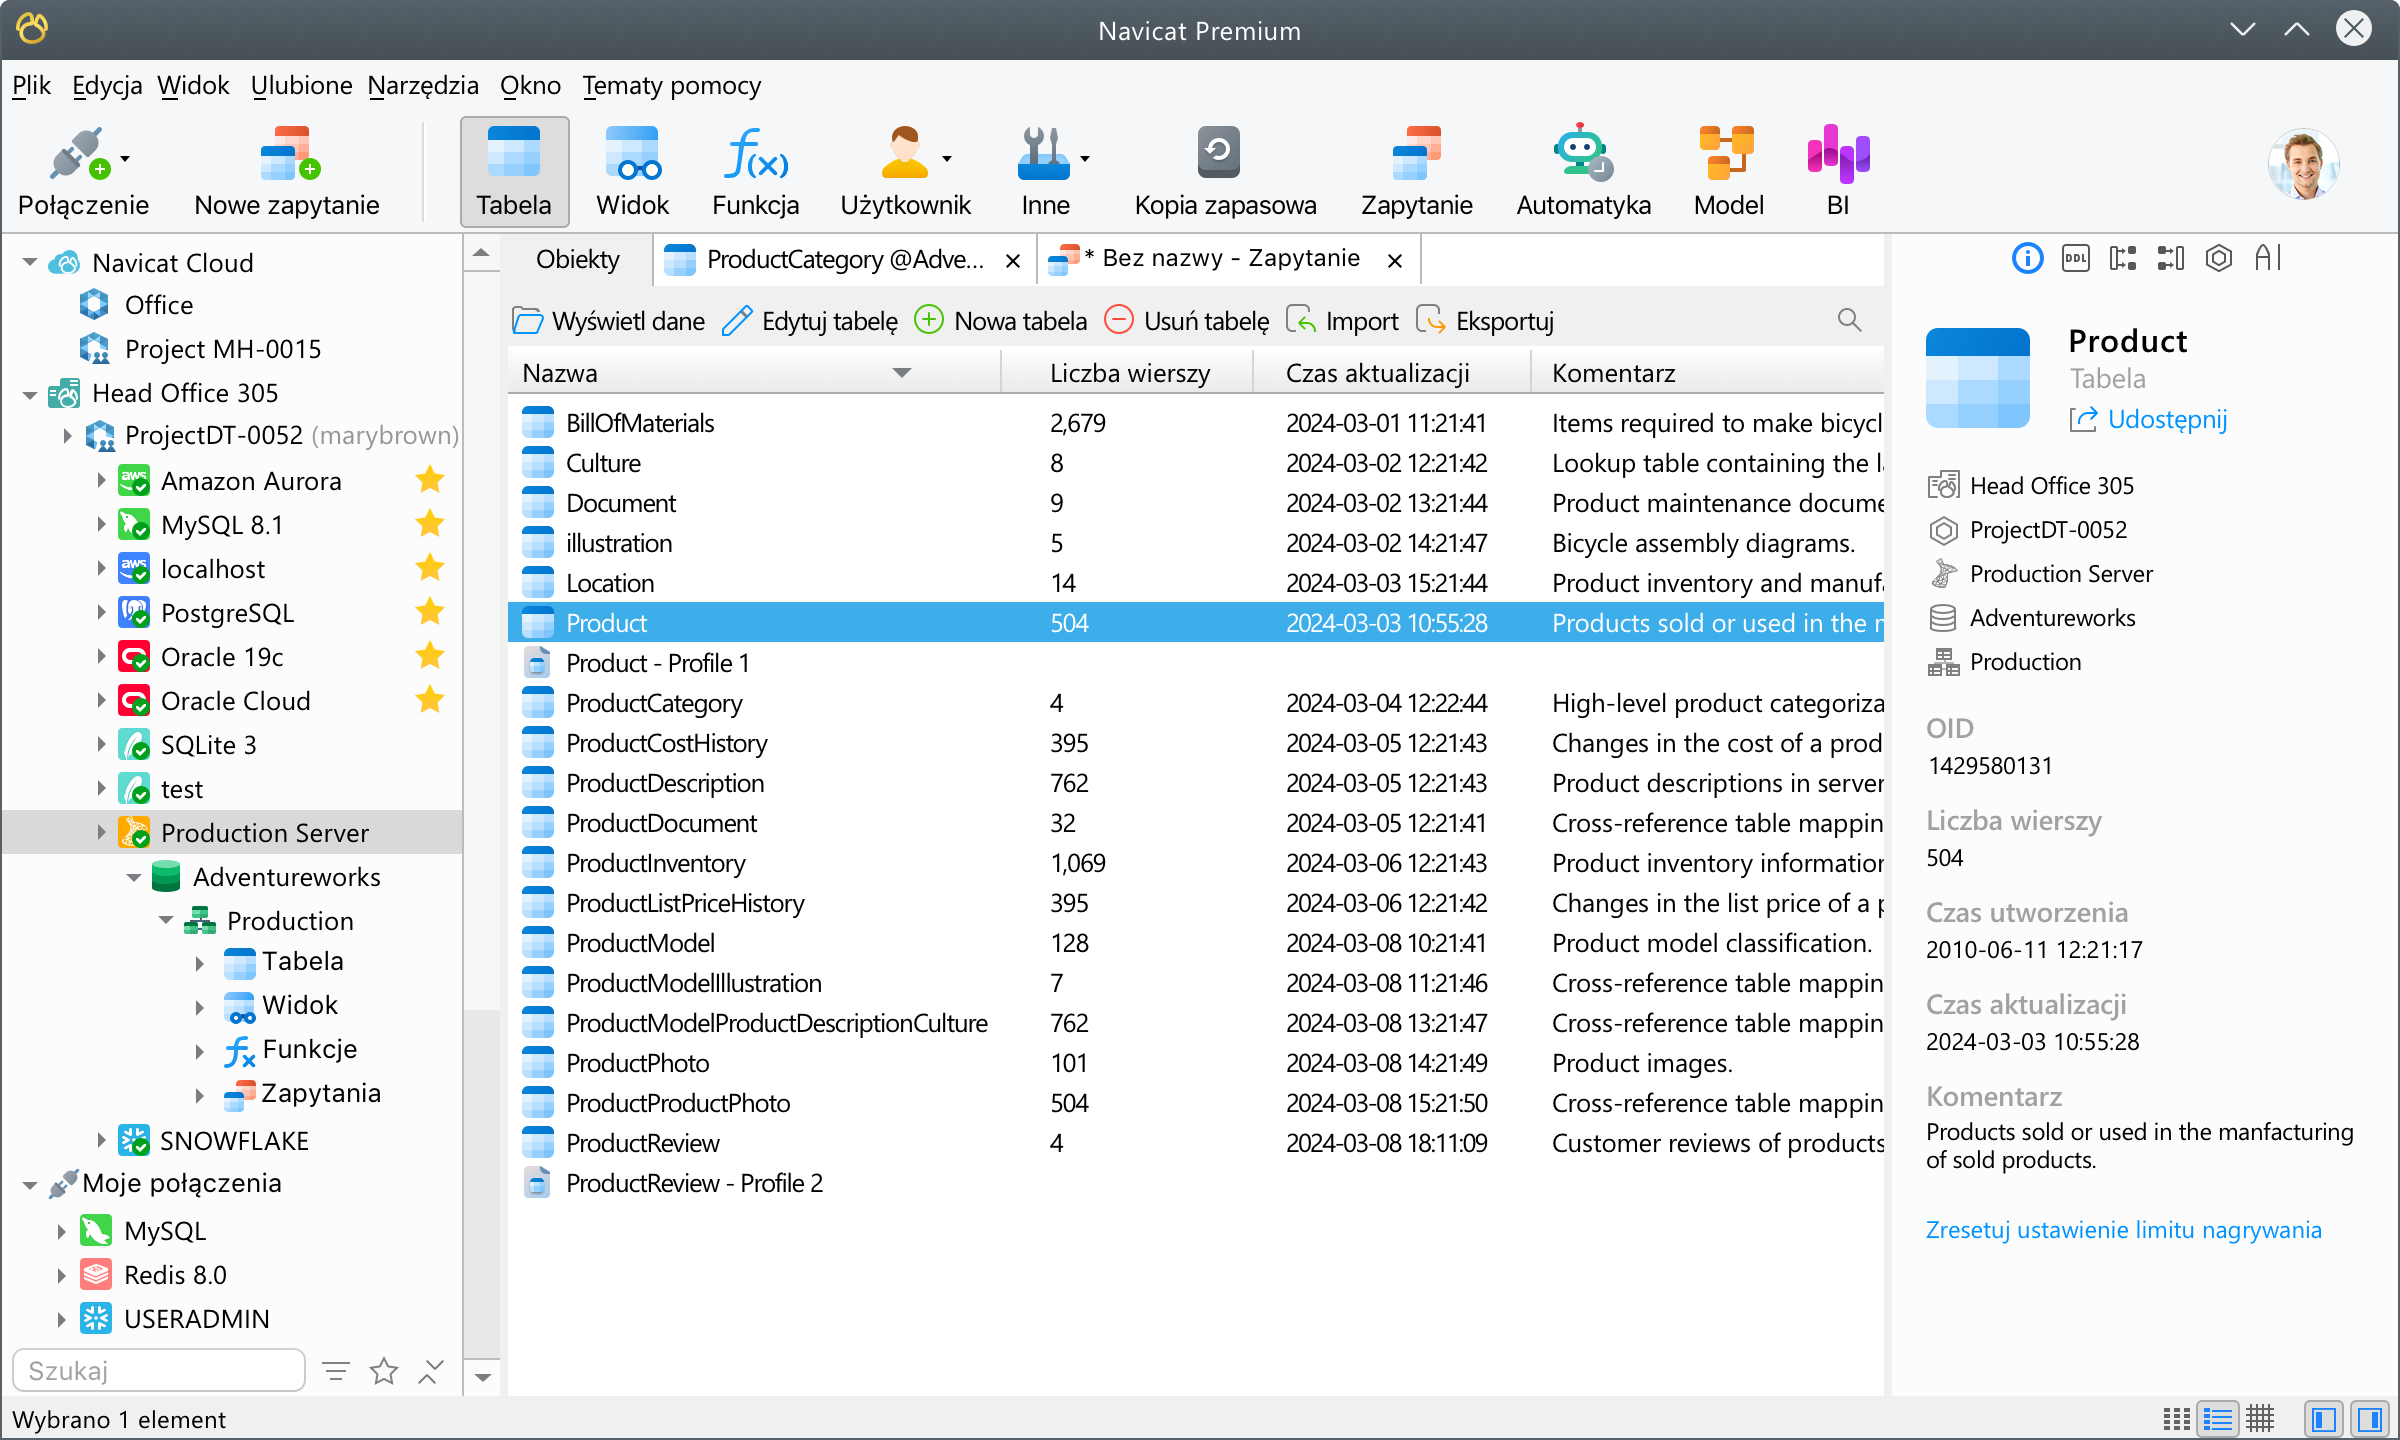
Task: Click Zresetuj ustawienie limitu nagrywania link
Action: [2123, 1230]
